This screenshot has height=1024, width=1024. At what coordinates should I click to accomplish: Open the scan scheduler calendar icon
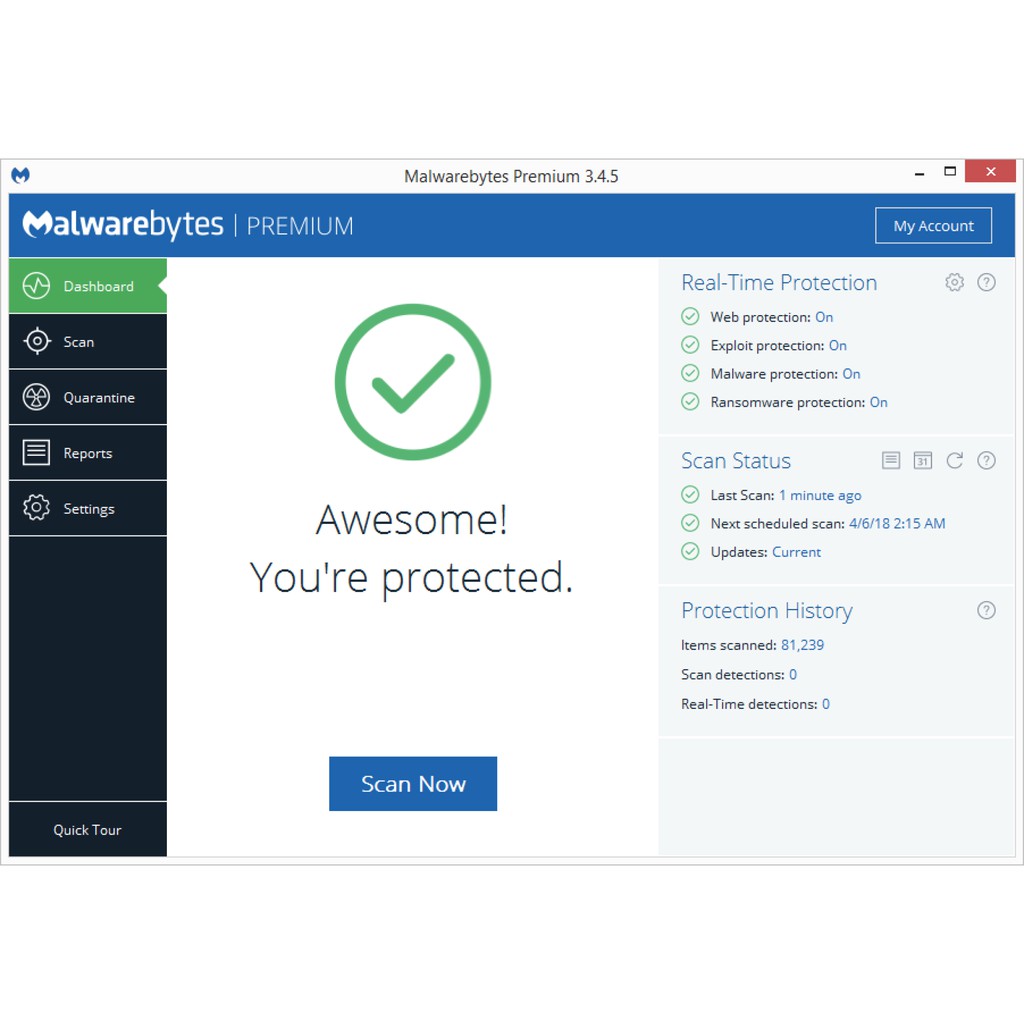[x=922, y=460]
